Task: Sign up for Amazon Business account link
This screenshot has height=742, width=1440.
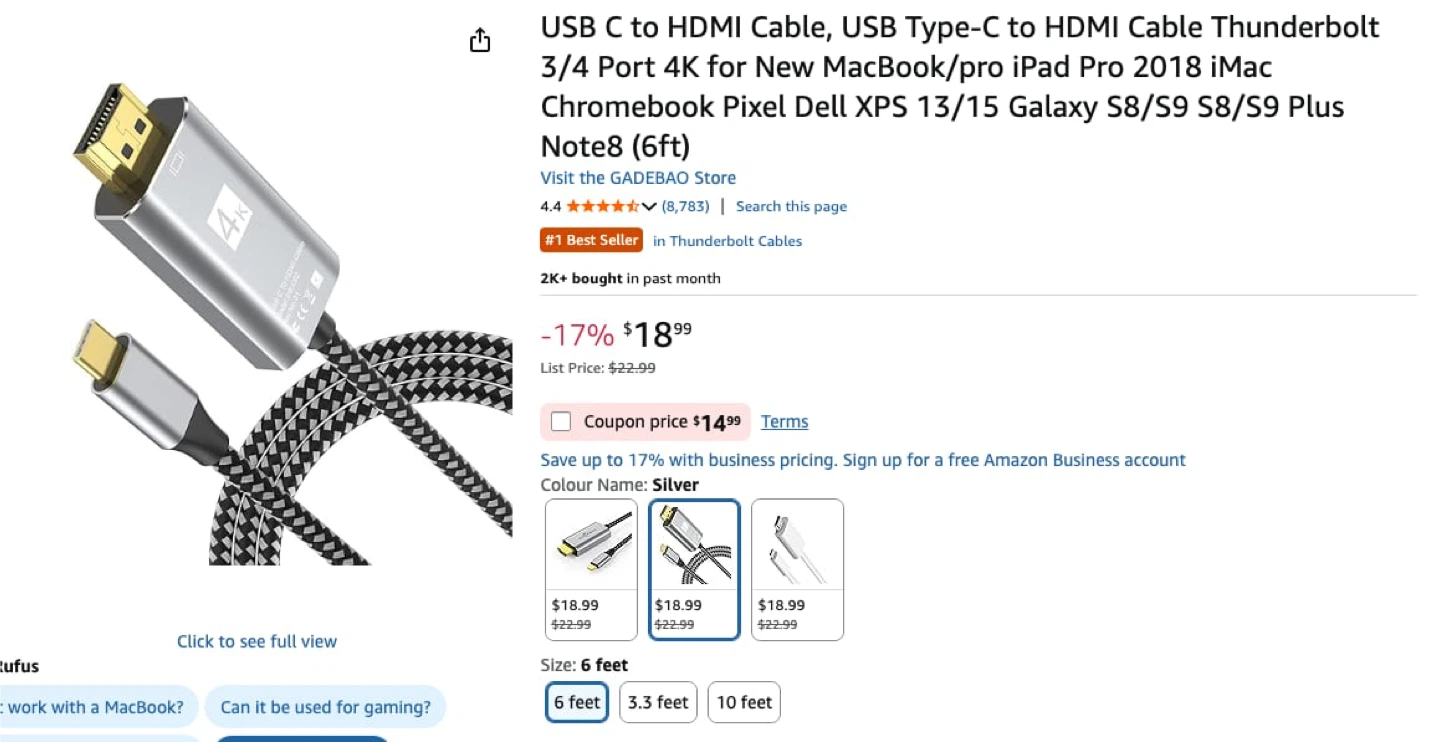Action: click(x=1014, y=460)
